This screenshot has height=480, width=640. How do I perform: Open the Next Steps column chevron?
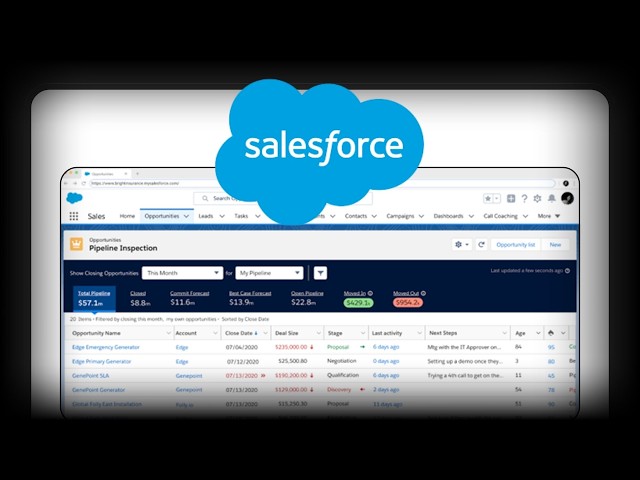tap(504, 333)
